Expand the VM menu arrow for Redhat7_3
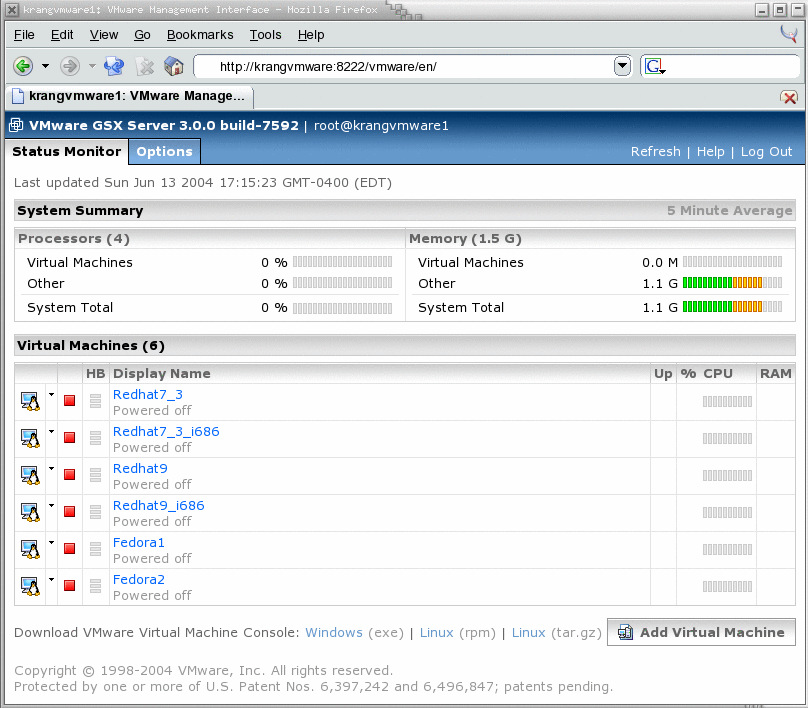The image size is (808, 708). [x=52, y=395]
